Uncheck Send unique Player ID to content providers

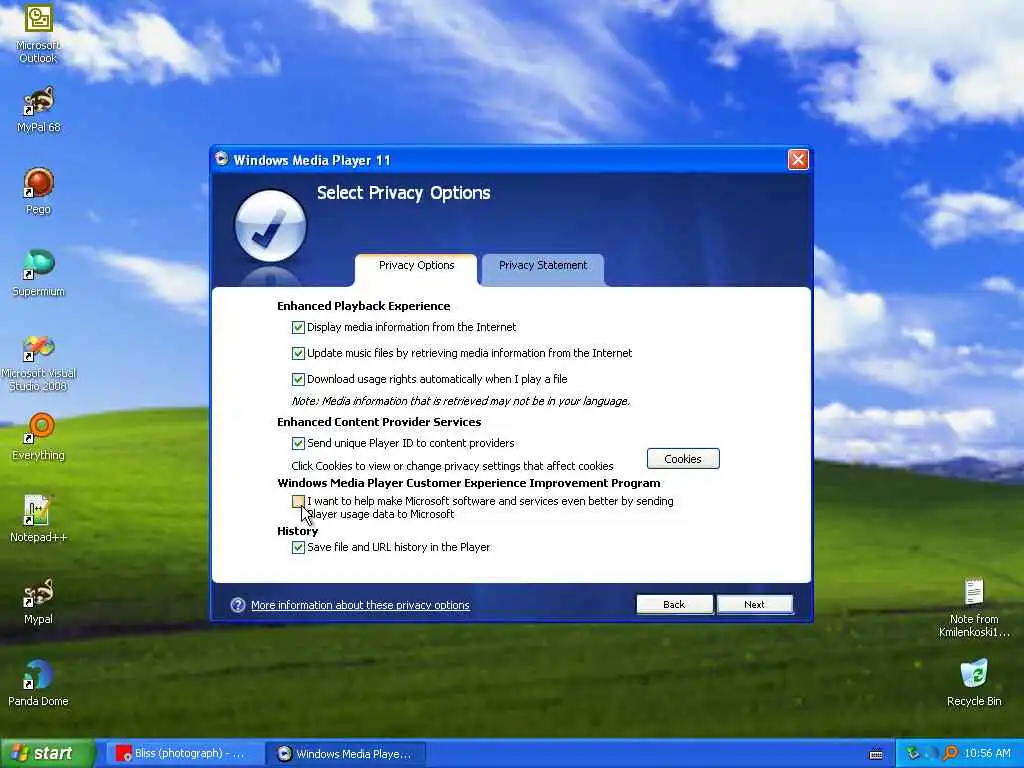[298, 443]
